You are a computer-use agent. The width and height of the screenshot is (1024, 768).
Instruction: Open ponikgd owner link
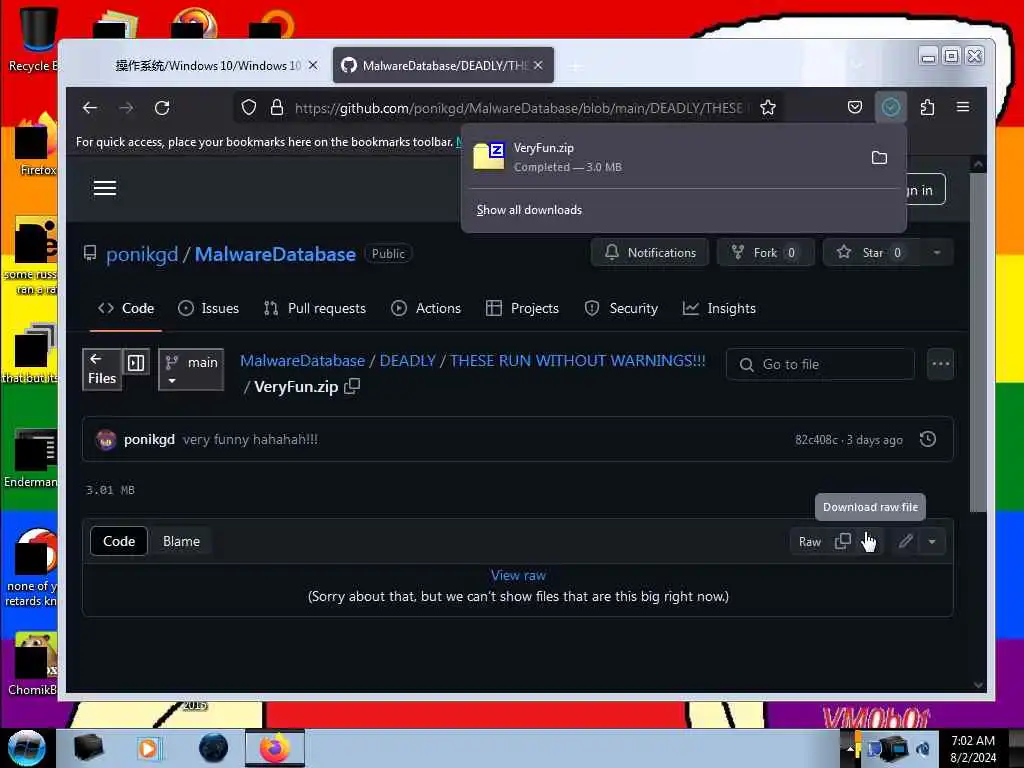click(142, 254)
